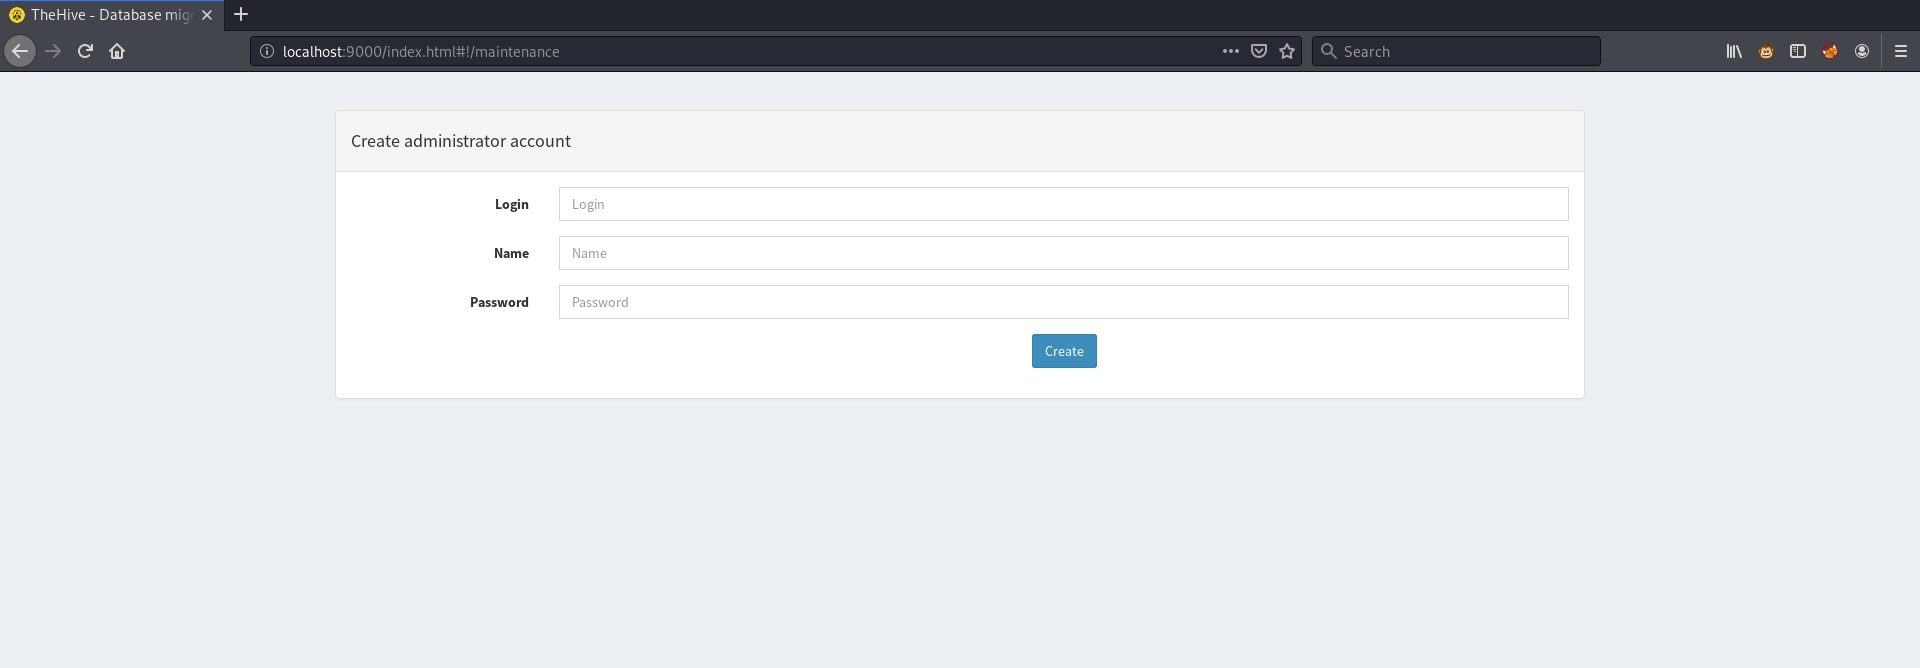Click the Password input box
This screenshot has width=1920, height=668.
click(1063, 302)
